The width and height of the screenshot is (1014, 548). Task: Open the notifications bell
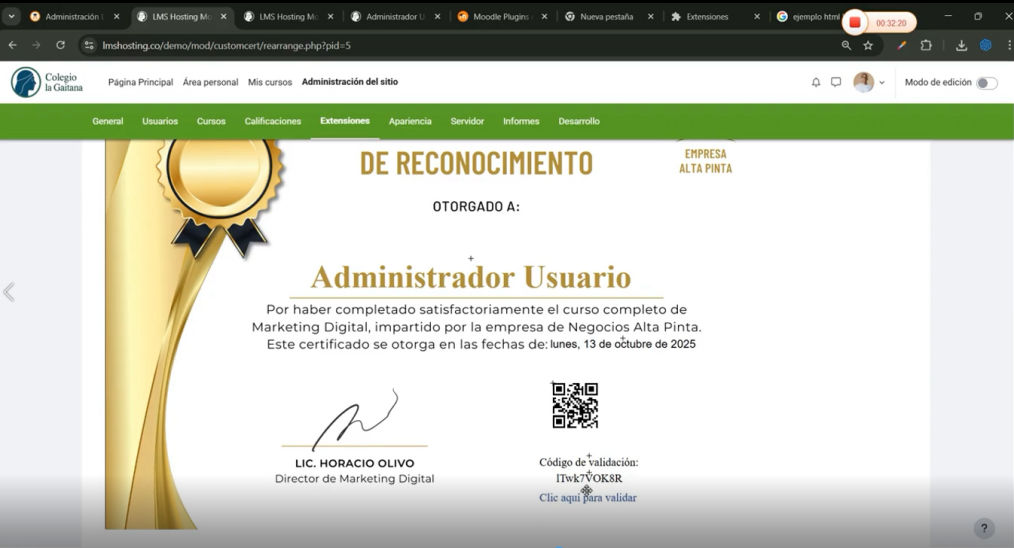(x=816, y=83)
